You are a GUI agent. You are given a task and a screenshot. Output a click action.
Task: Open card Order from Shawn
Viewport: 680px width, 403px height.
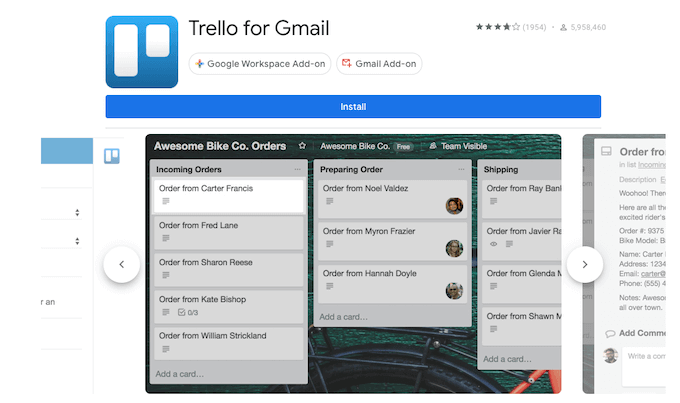(522, 326)
